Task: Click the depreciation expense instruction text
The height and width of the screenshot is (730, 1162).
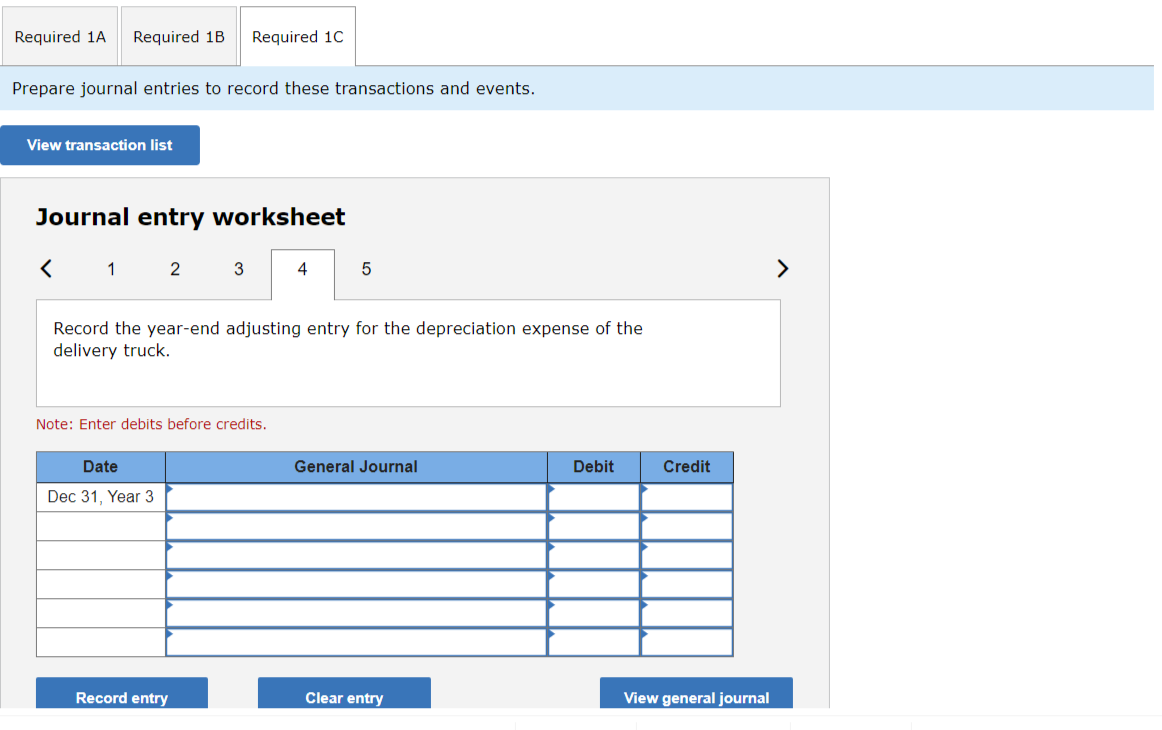Action: (348, 339)
